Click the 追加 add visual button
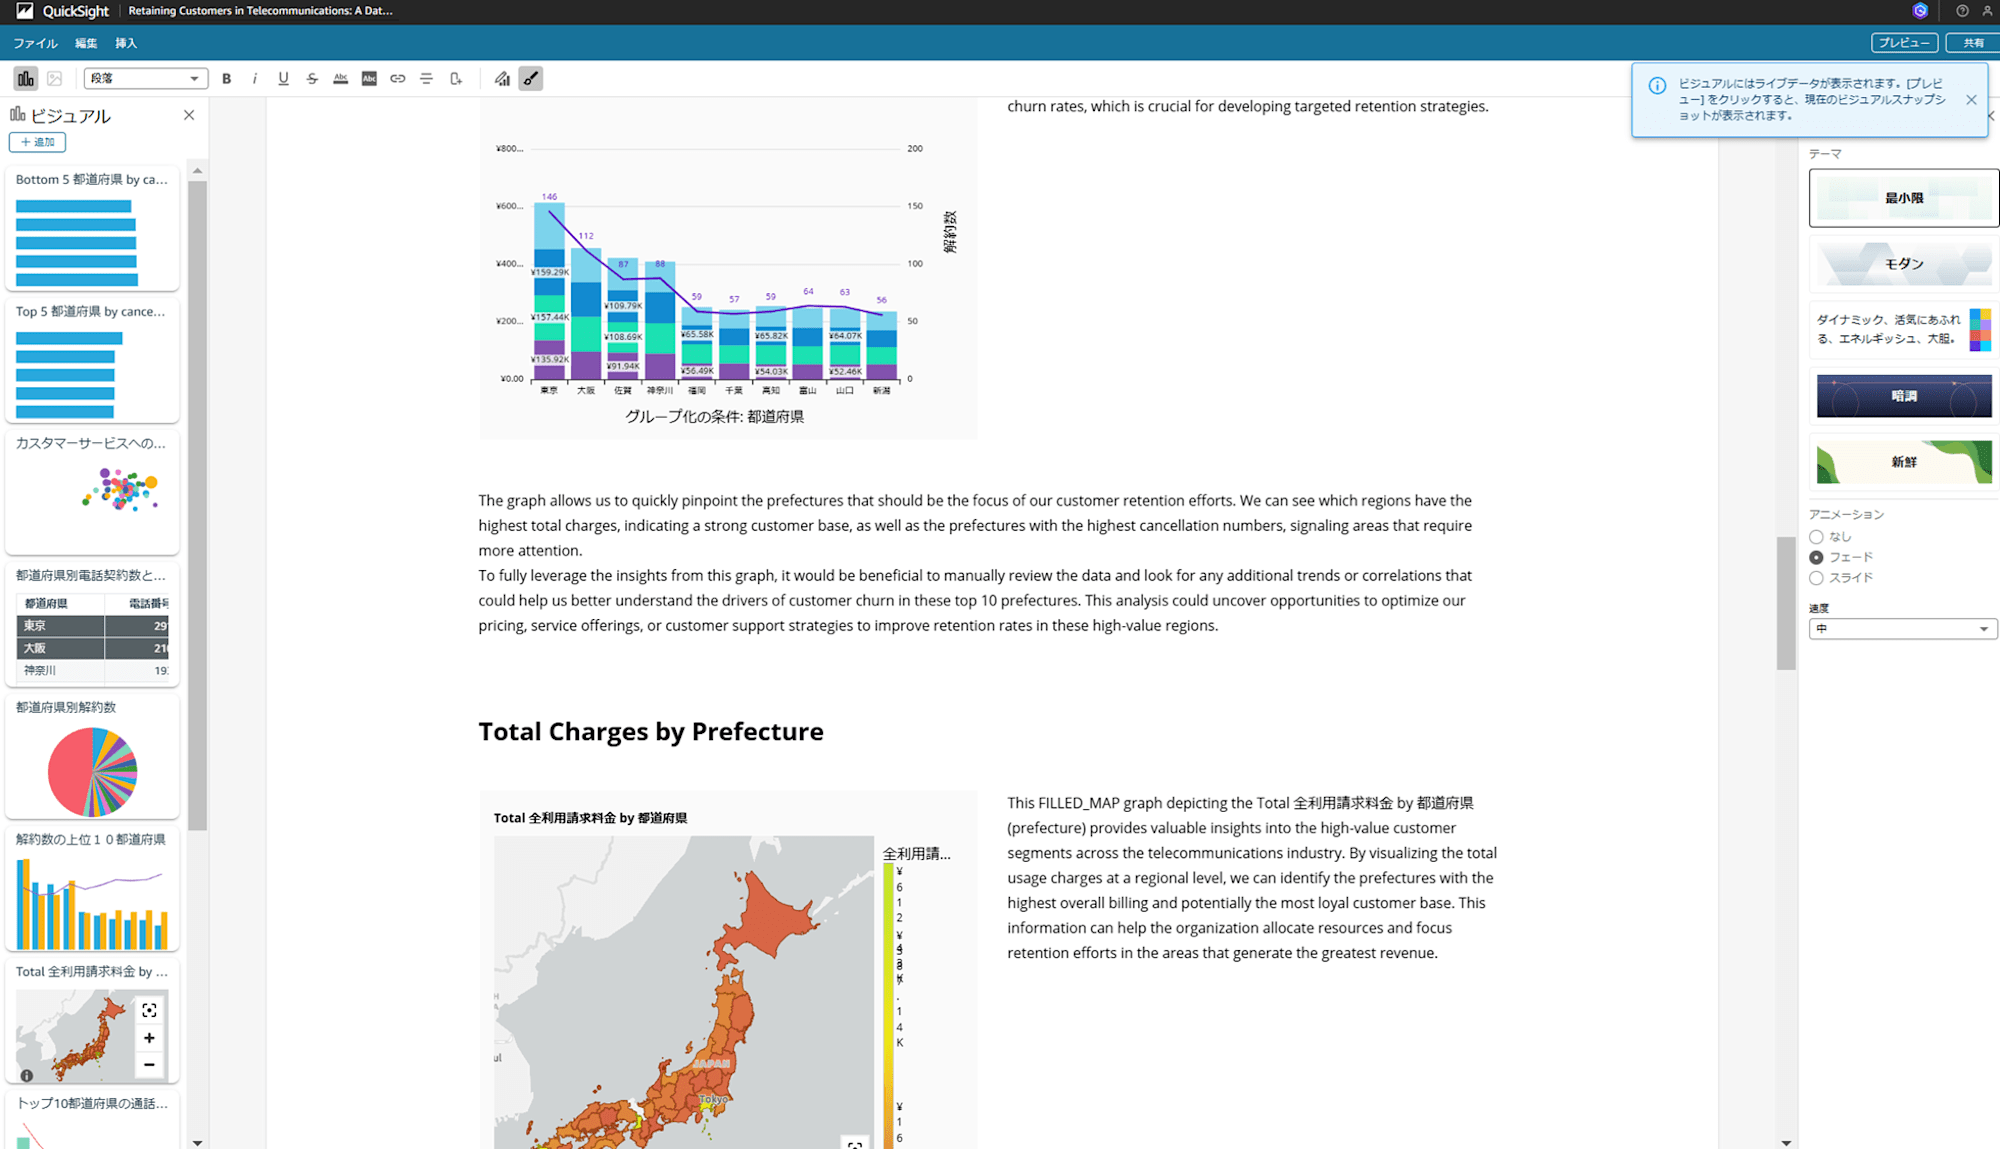 38,142
